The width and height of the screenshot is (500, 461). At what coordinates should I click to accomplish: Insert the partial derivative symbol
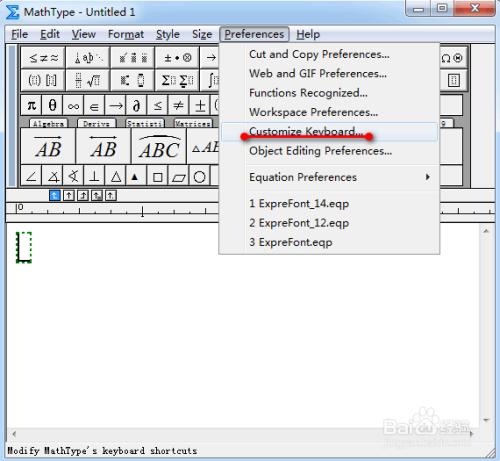(x=136, y=106)
